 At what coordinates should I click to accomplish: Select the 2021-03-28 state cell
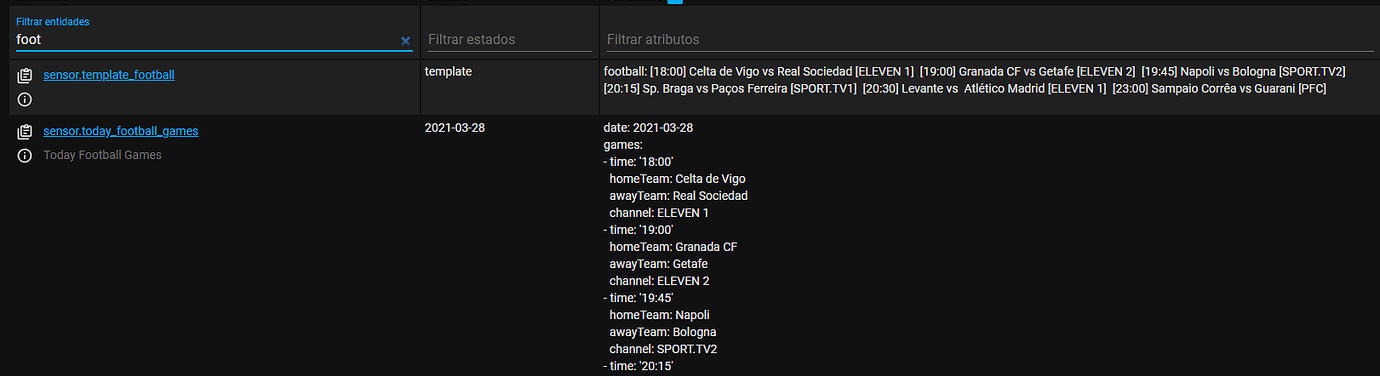tap(458, 128)
